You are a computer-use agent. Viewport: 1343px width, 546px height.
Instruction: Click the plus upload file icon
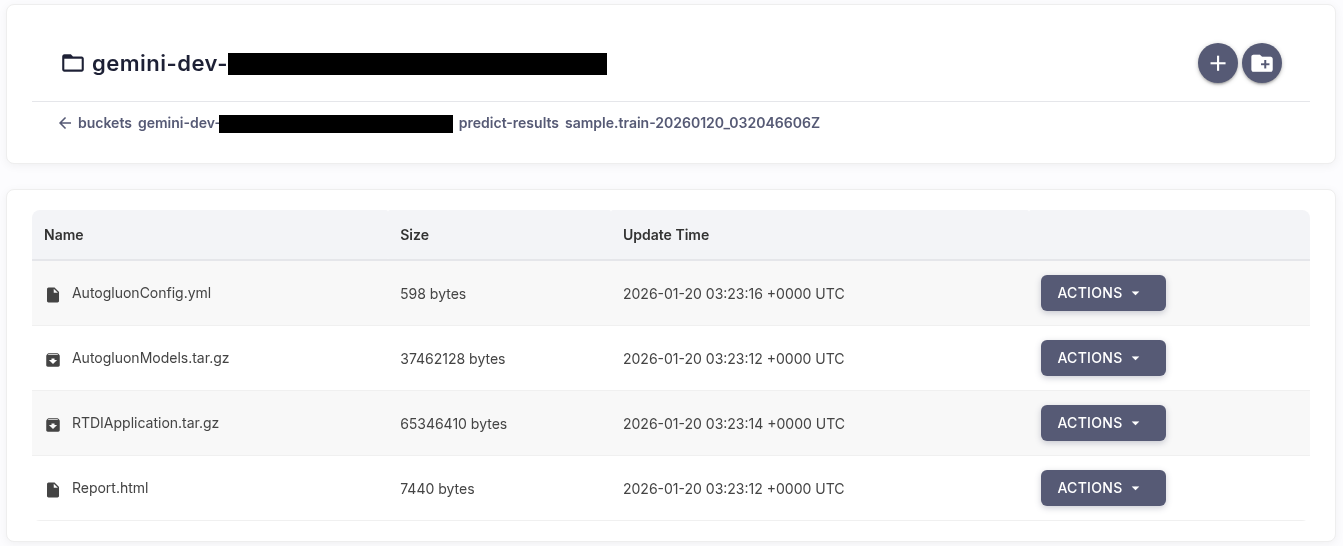[1217, 64]
